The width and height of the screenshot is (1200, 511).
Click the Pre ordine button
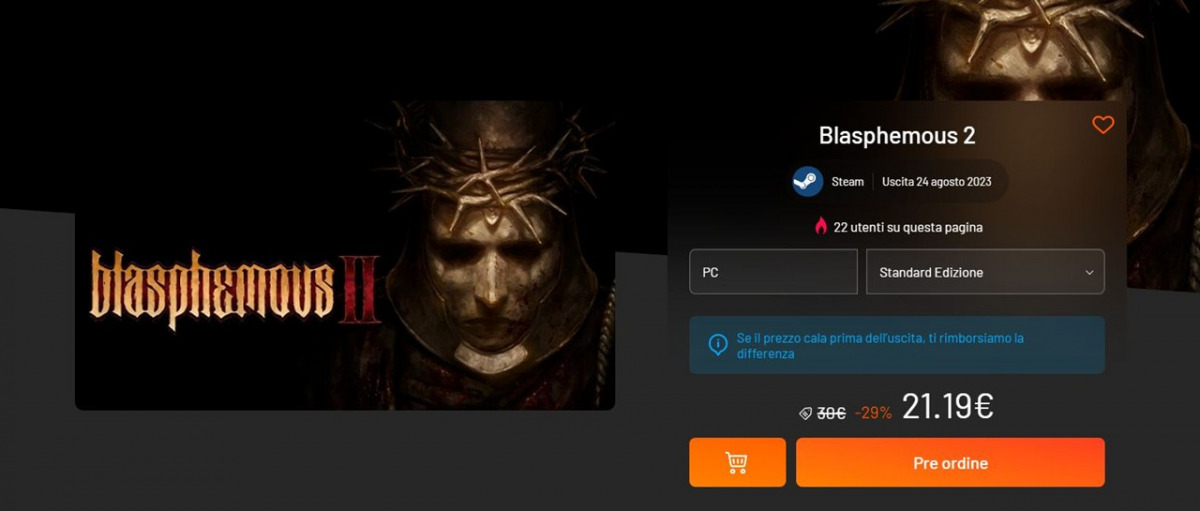pos(950,463)
